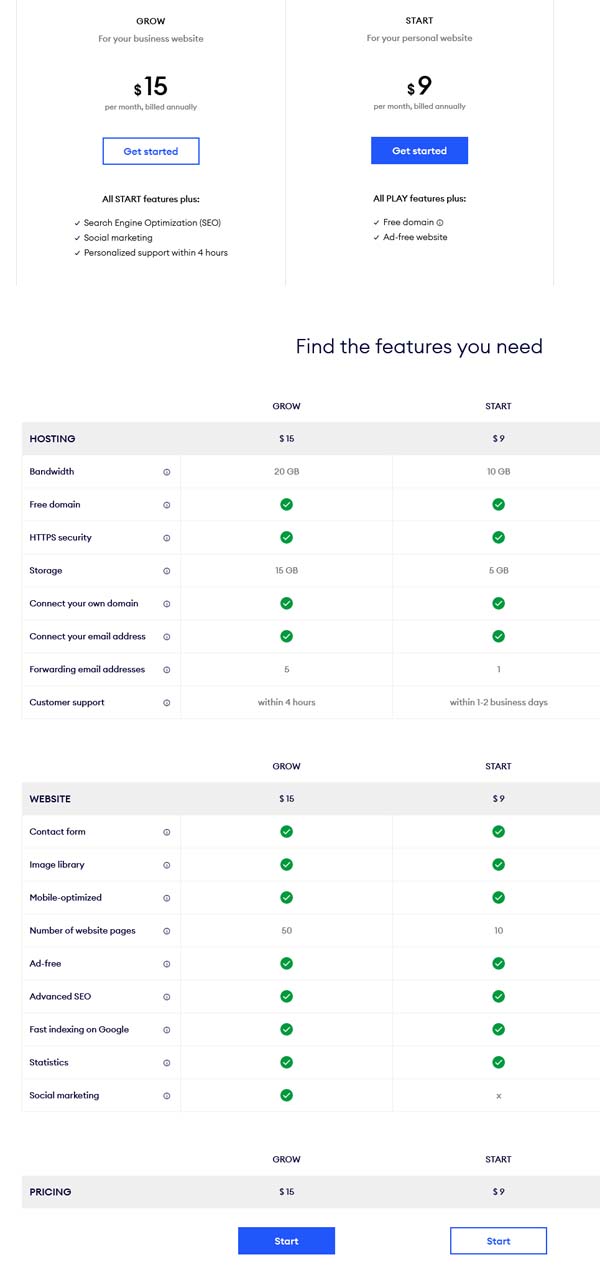Click the $15 price cell under GROW
This screenshot has width=600, height=1275.
coord(286,438)
